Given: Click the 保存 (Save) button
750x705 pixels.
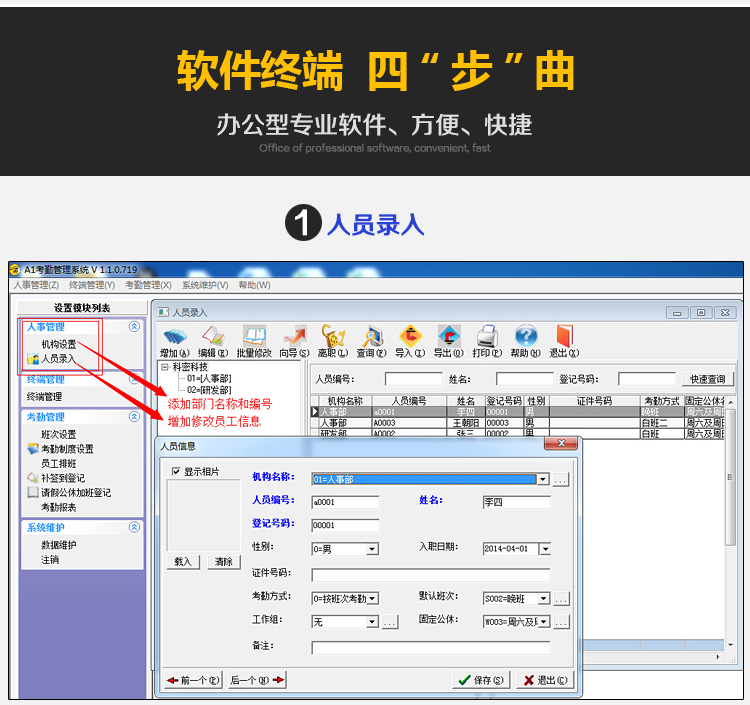Looking at the screenshot, I should (x=480, y=680).
